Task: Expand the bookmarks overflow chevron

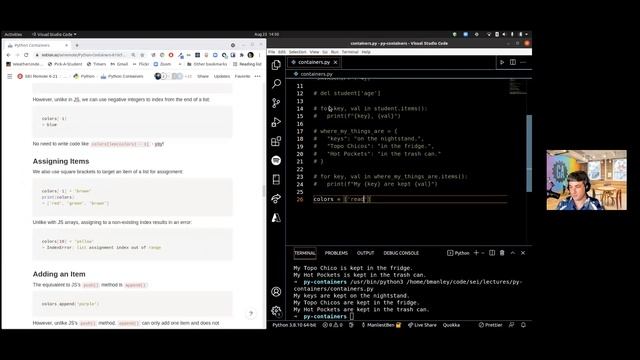Action: pyautogui.click(x=180, y=64)
